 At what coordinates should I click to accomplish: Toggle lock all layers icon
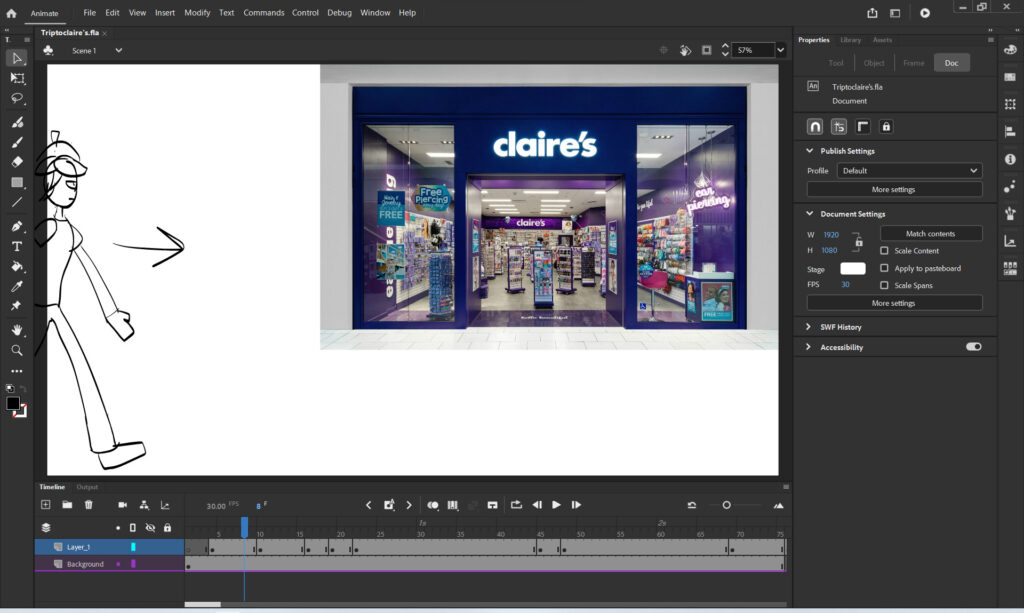[x=167, y=527]
